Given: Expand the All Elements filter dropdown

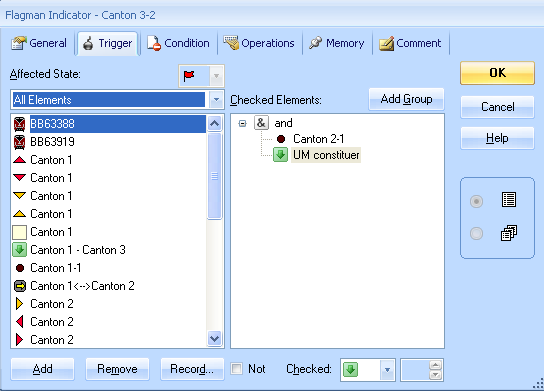Looking at the screenshot, I should coord(216,100).
